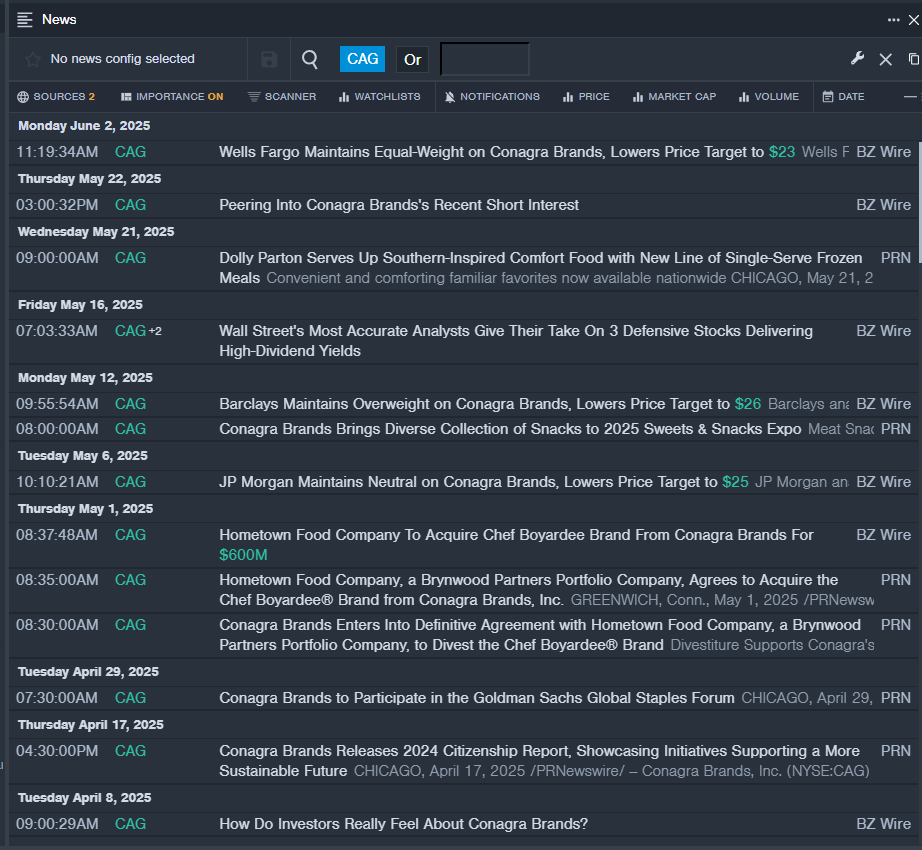Screen dimensions: 922x850
Task: Open the three-dot more options menu
Action: point(893,20)
